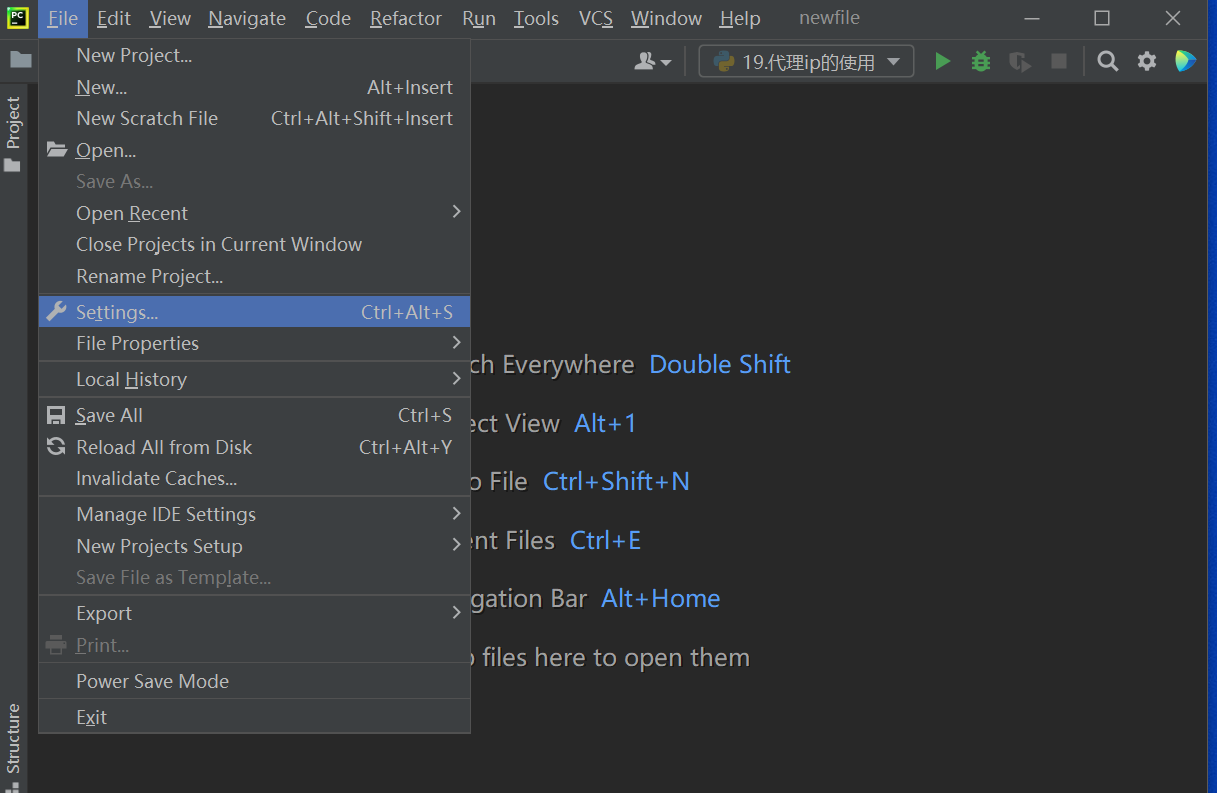Start debugging with the bug icon

[x=981, y=62]
